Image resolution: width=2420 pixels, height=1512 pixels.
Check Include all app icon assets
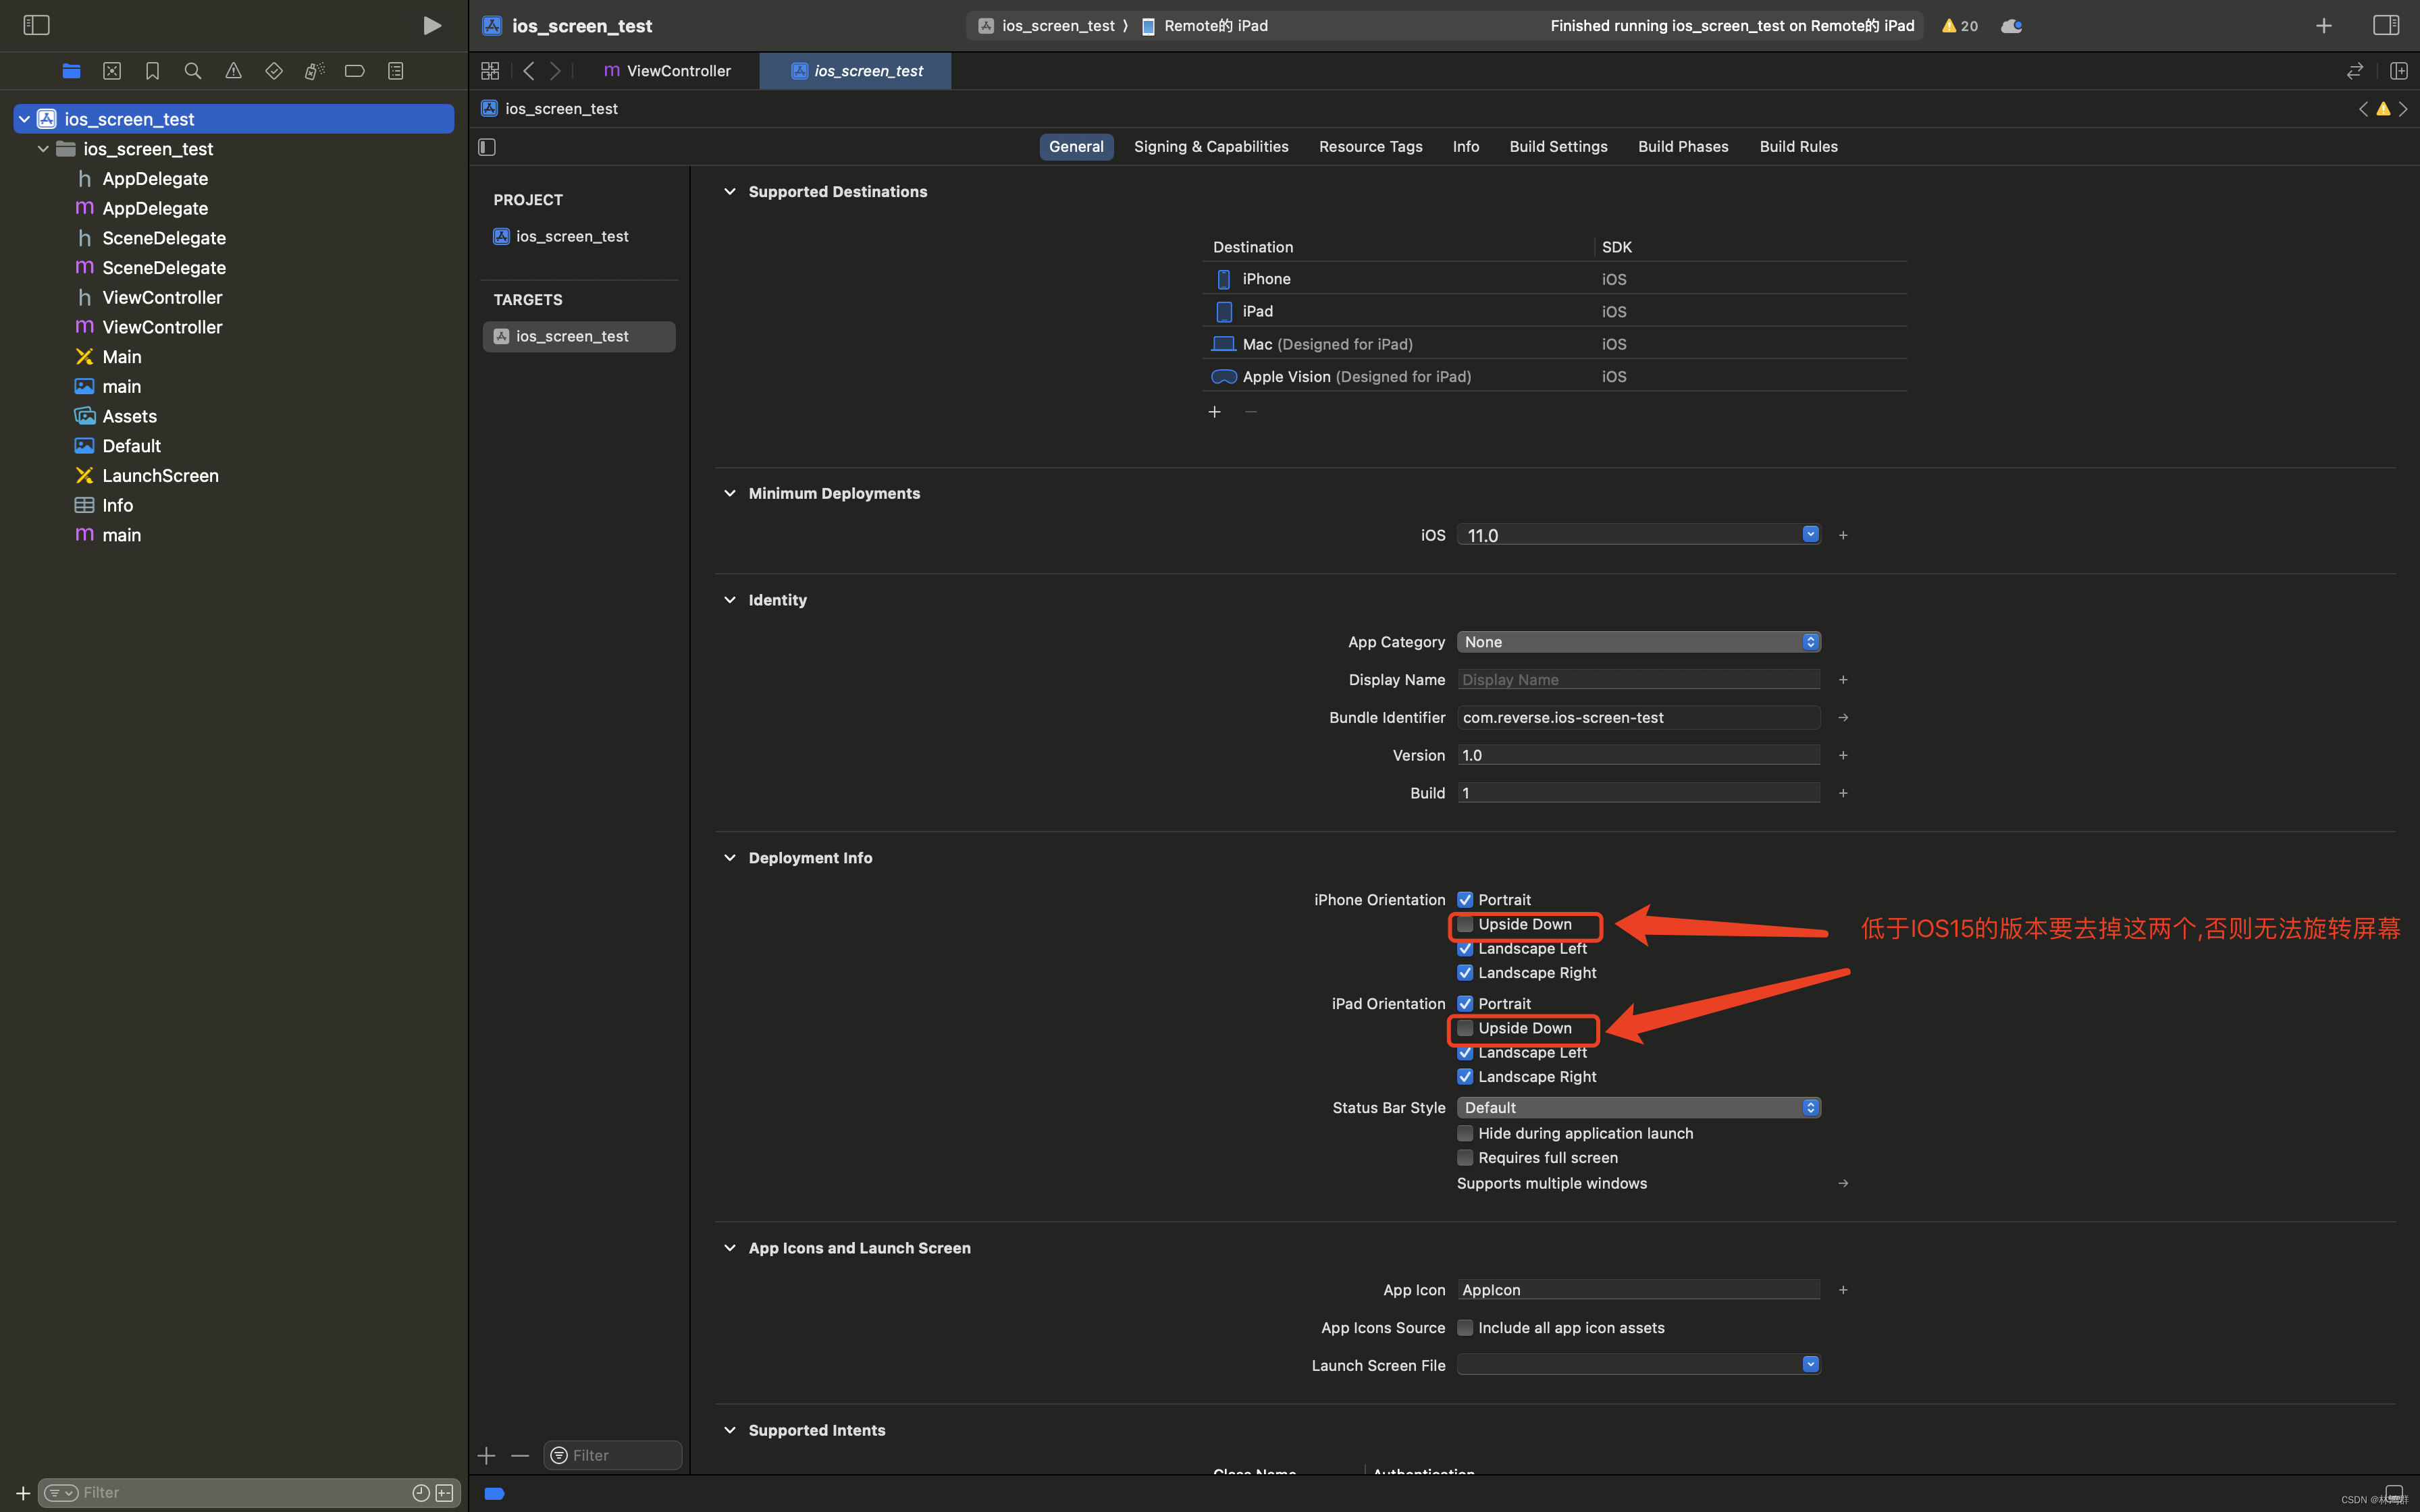point(1465,1328)
